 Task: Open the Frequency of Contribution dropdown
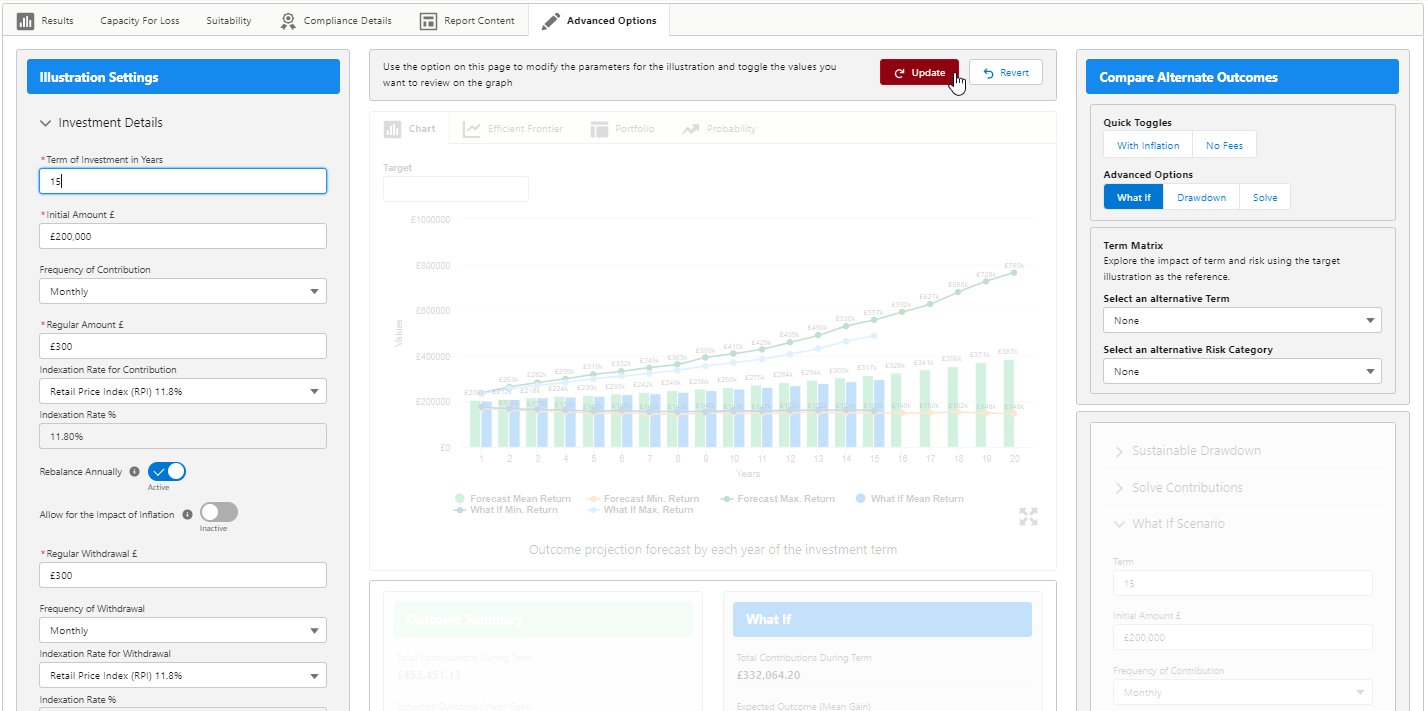pyautogui.click(x=183, y=292)
